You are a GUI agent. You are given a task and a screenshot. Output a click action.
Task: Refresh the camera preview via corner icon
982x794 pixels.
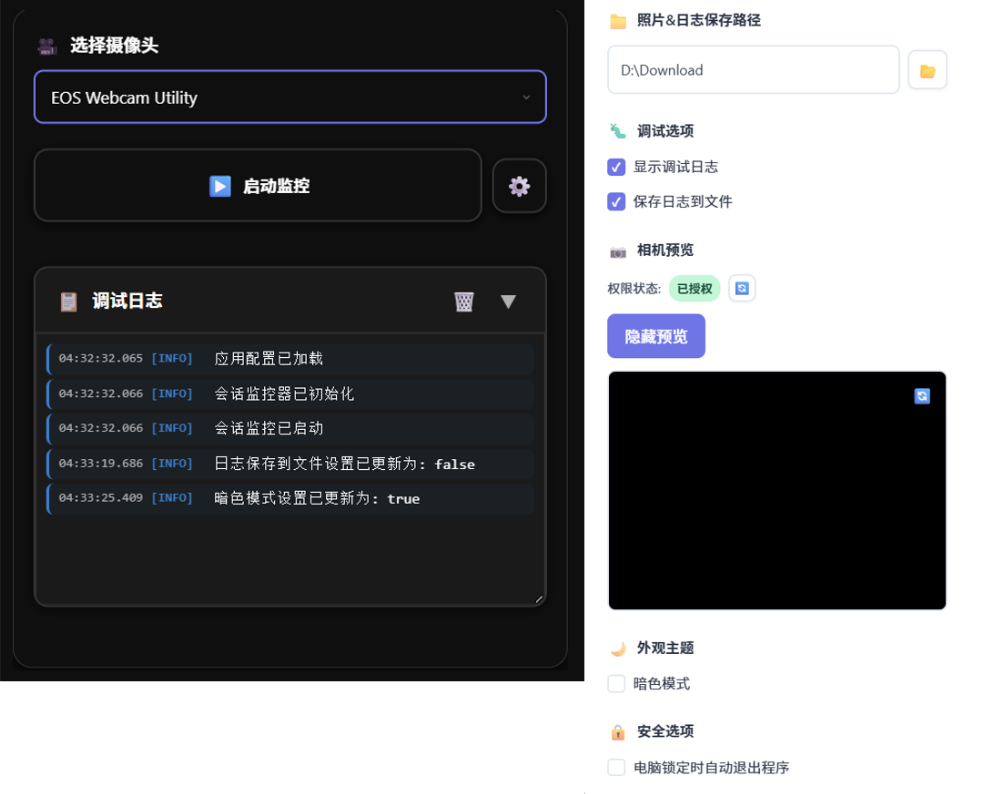(922, 396)
